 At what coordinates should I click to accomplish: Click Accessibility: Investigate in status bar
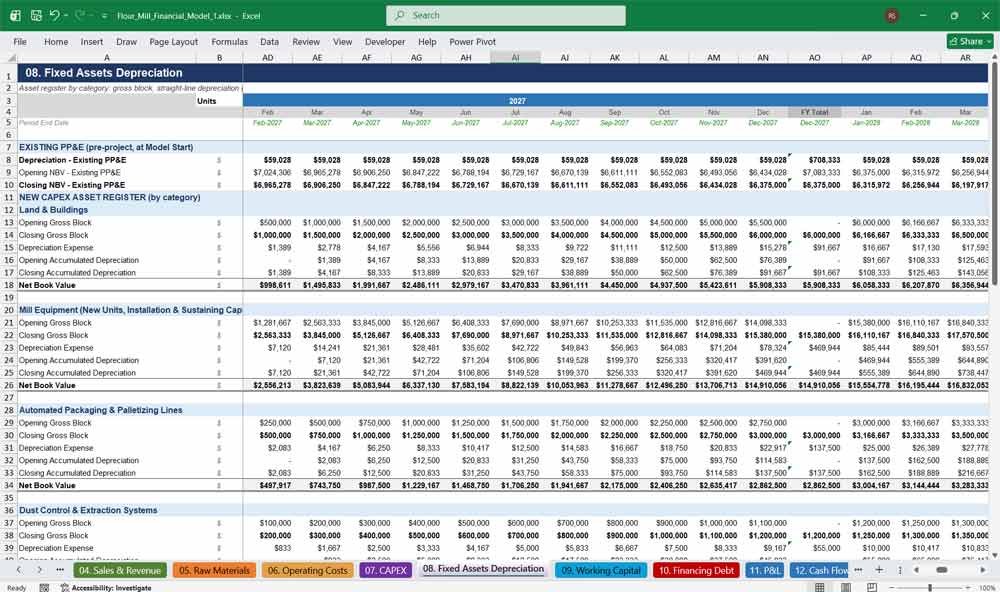click(x=106, y=588)
